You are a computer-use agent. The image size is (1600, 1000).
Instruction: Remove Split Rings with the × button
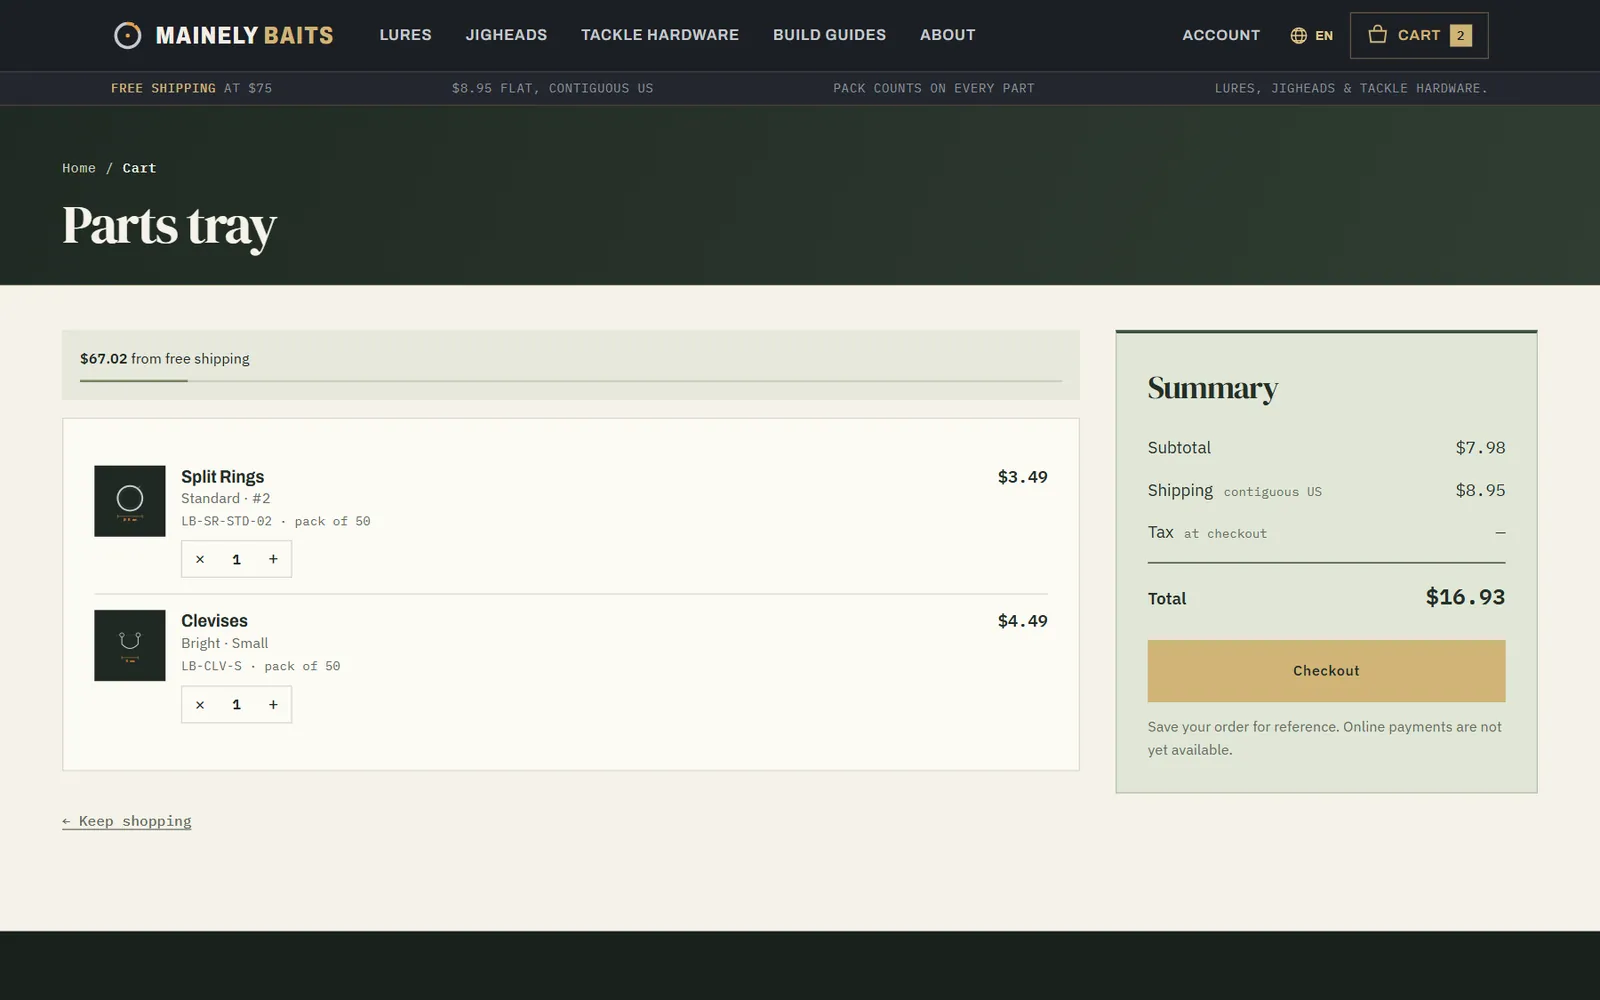pyautogui.click(x=200, y=559)
